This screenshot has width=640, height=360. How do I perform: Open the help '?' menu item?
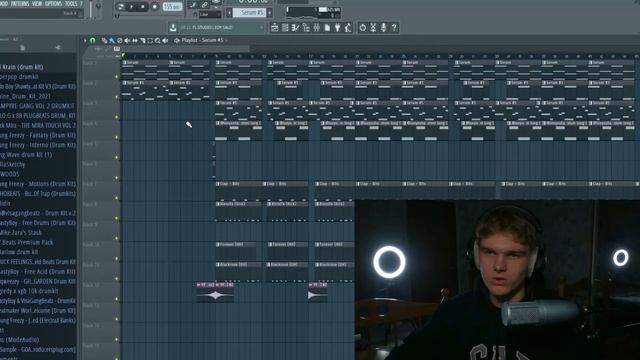tap(81, 4)
